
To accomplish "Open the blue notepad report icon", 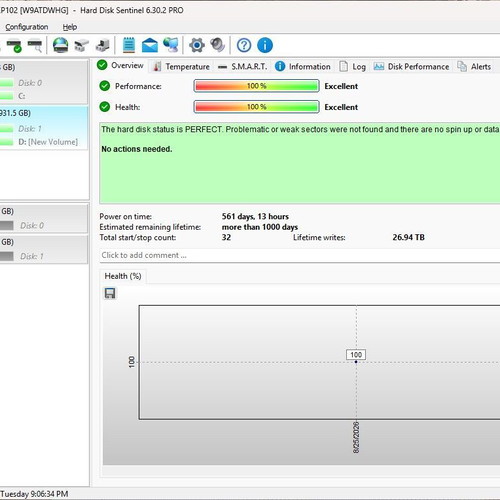I will tap(129, 45).
